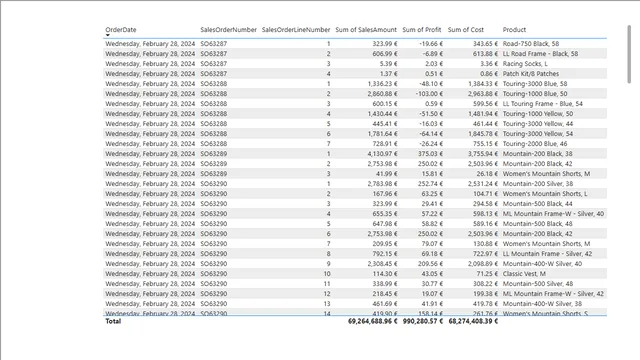Click the SalesOrderNumber column header
This screenshot has width=640, height=360.
tap(228, 30)
